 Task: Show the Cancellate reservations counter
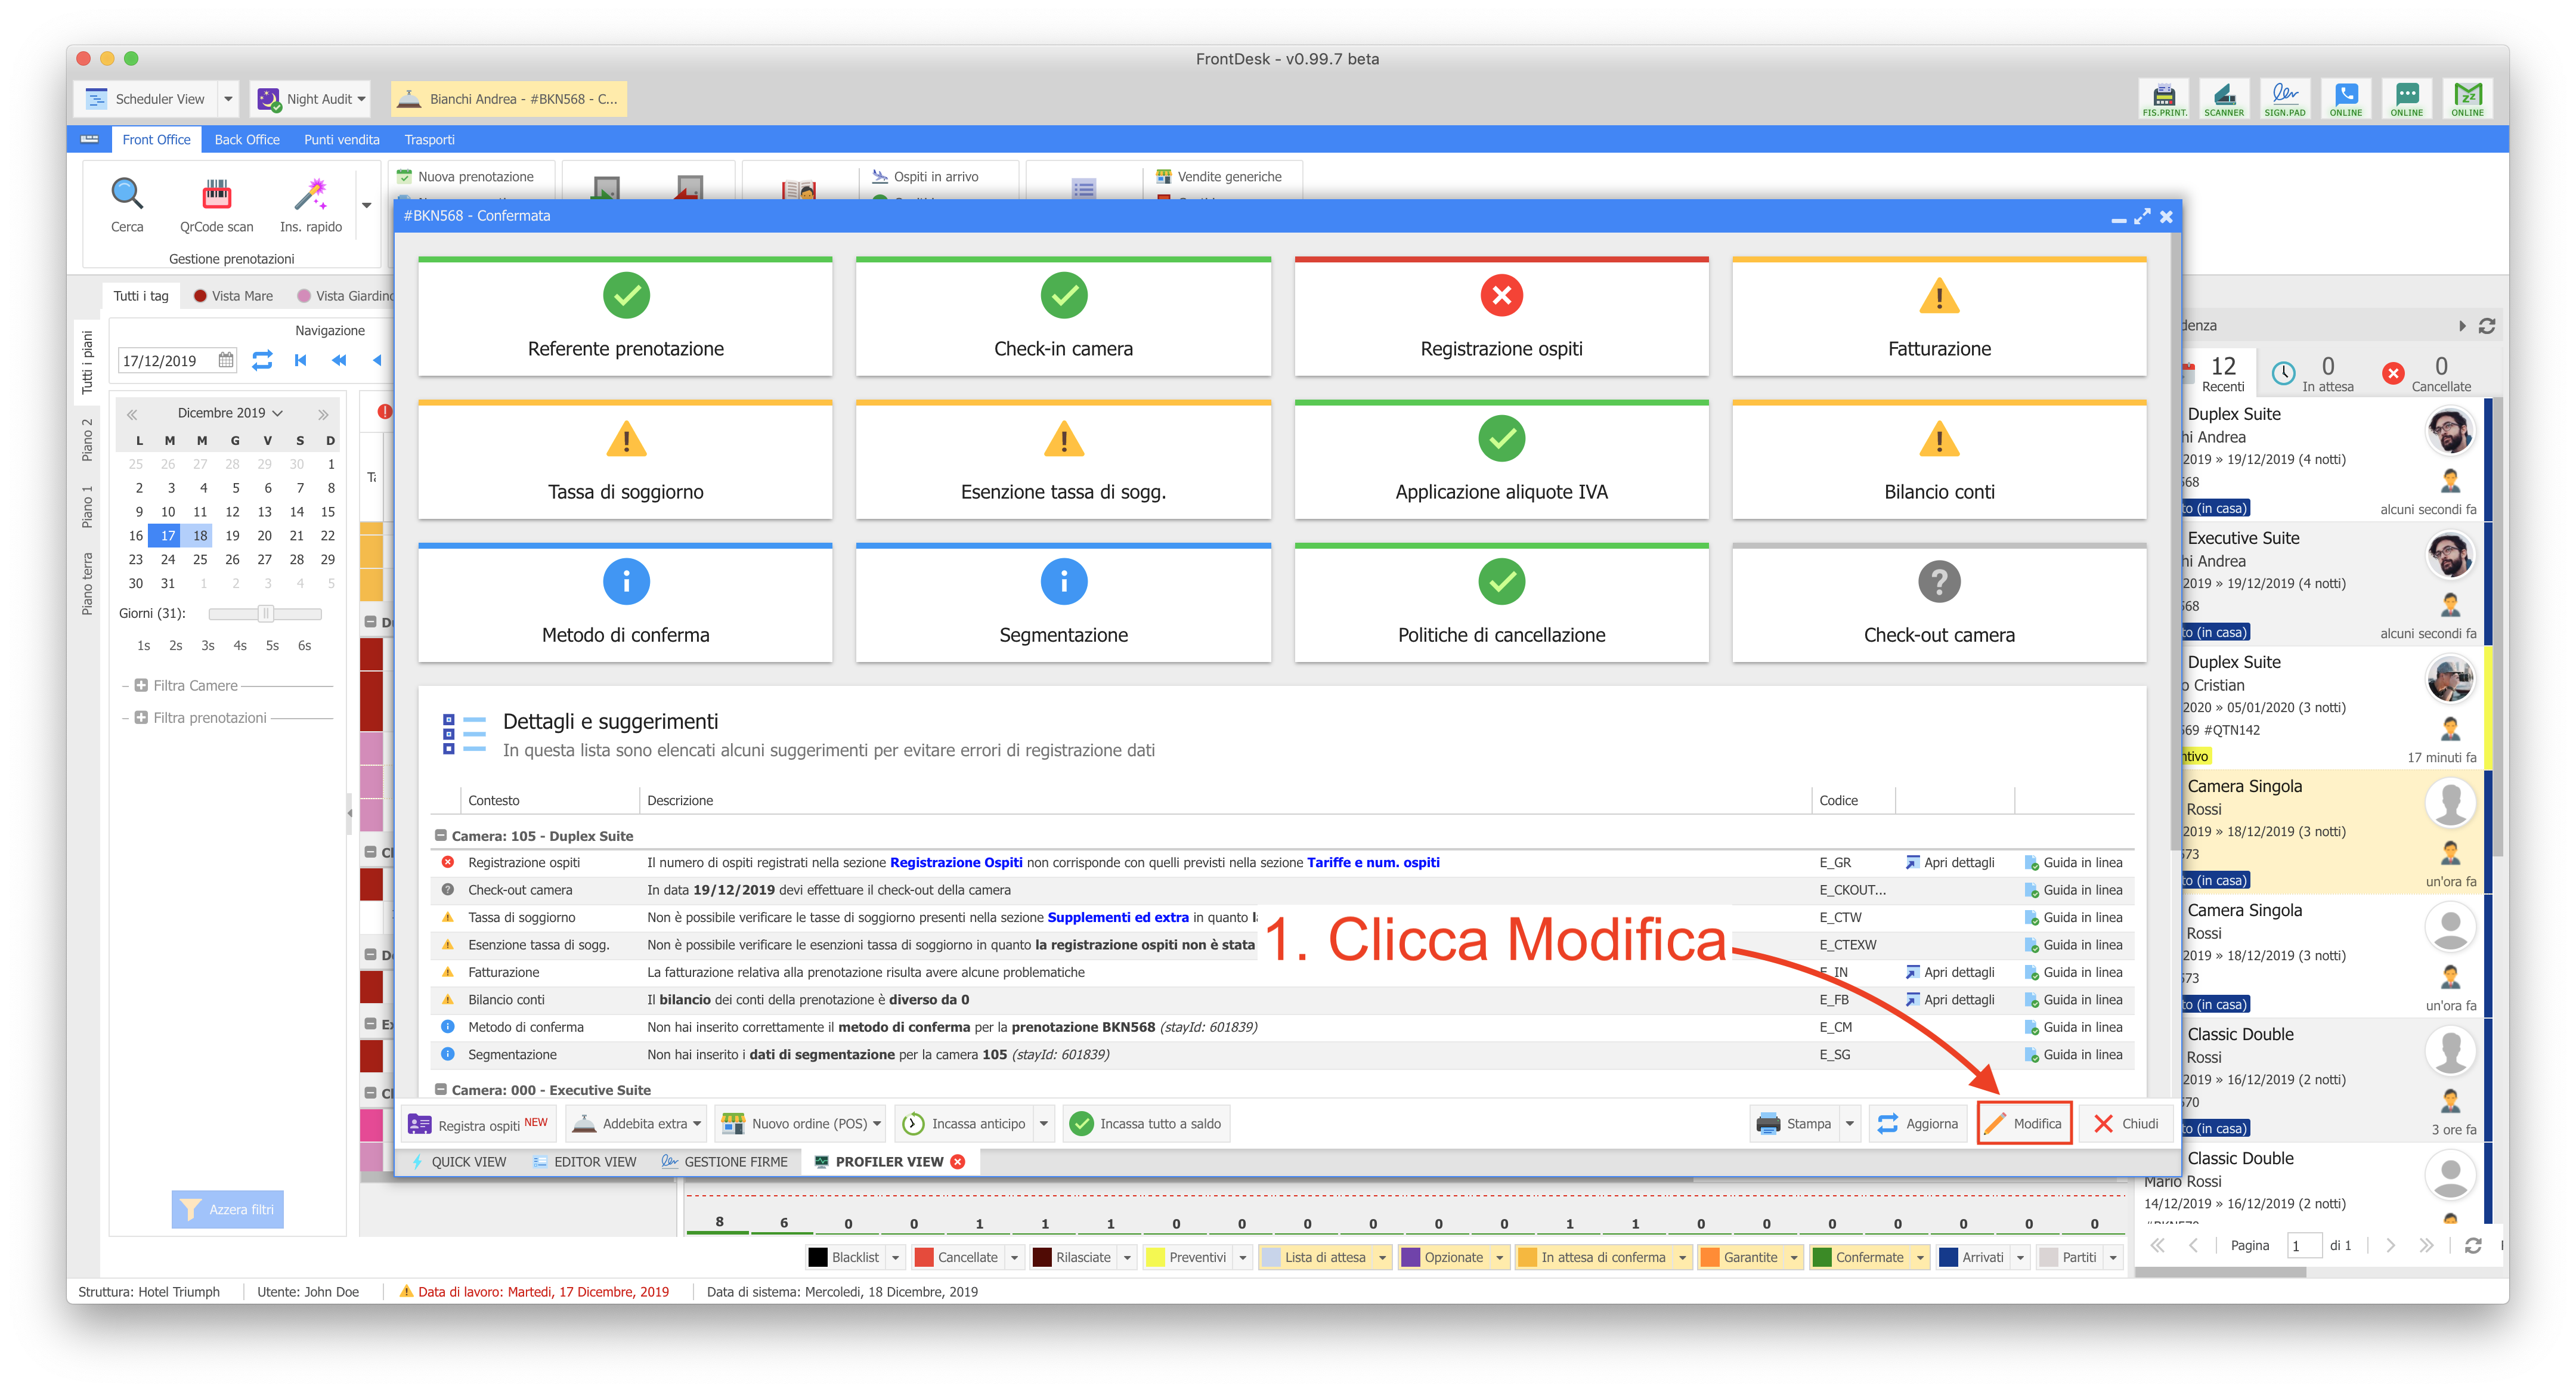2428,374
